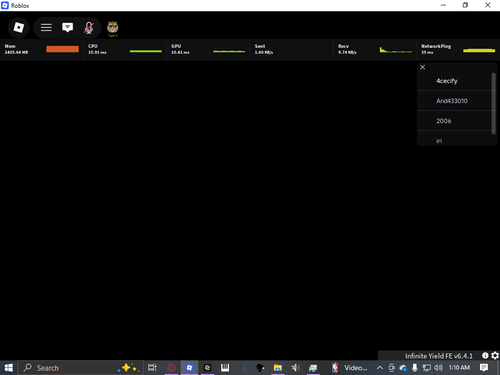Click the microphone tray icon

(415, 368)
